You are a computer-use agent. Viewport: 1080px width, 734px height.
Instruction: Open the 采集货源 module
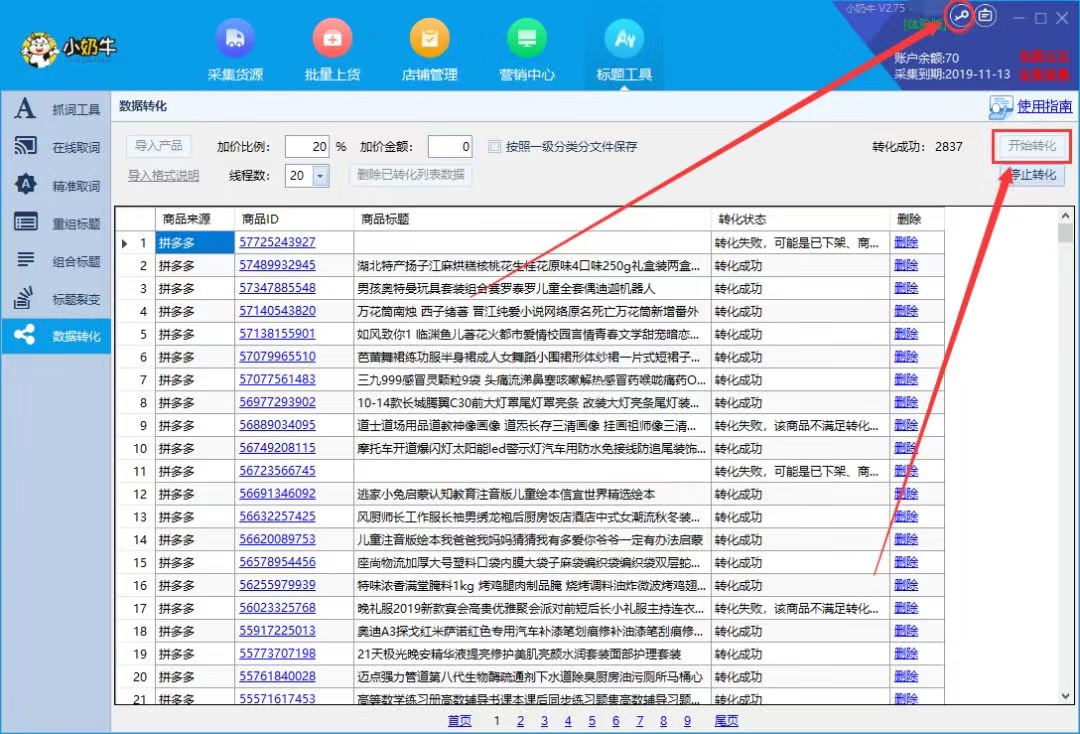click(235, 52)
